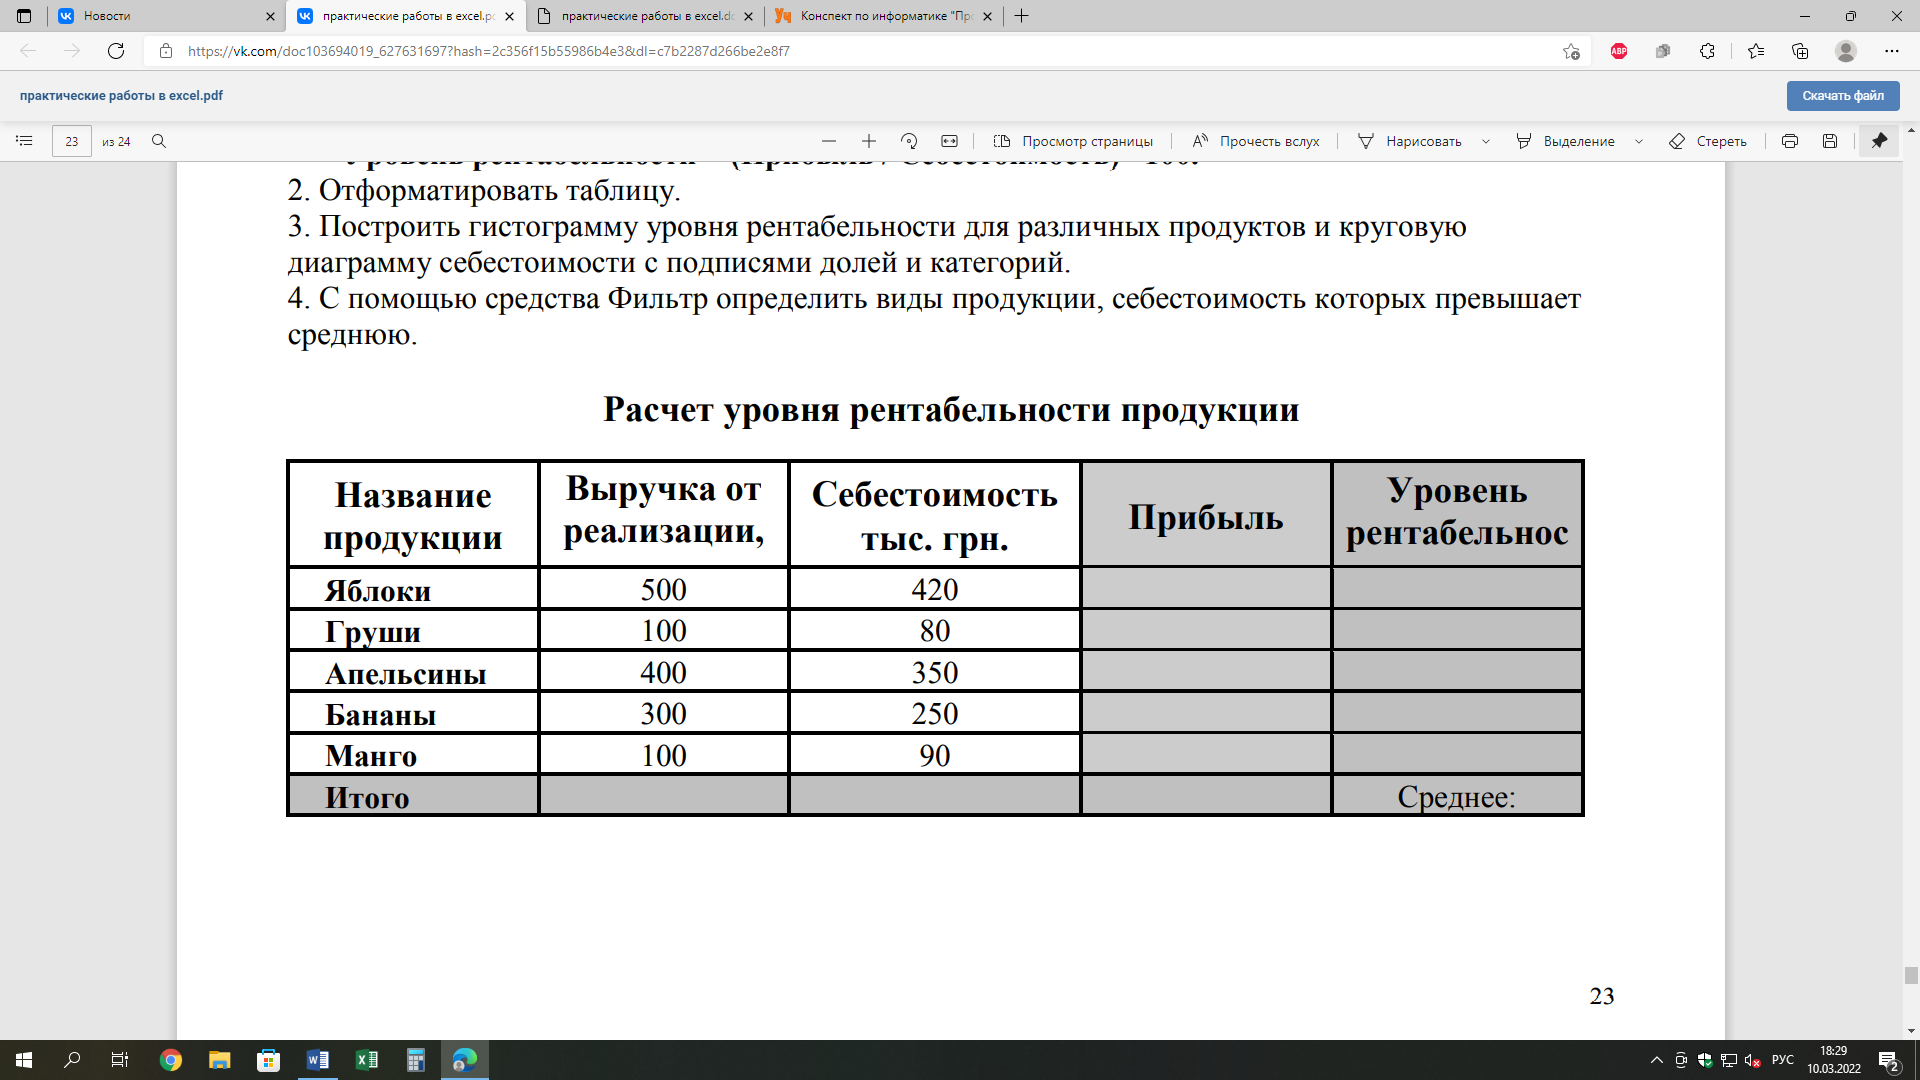
Task: Start Прочесть вслух read aloud
Action: pyautogui.click(x=1256, y=141)
